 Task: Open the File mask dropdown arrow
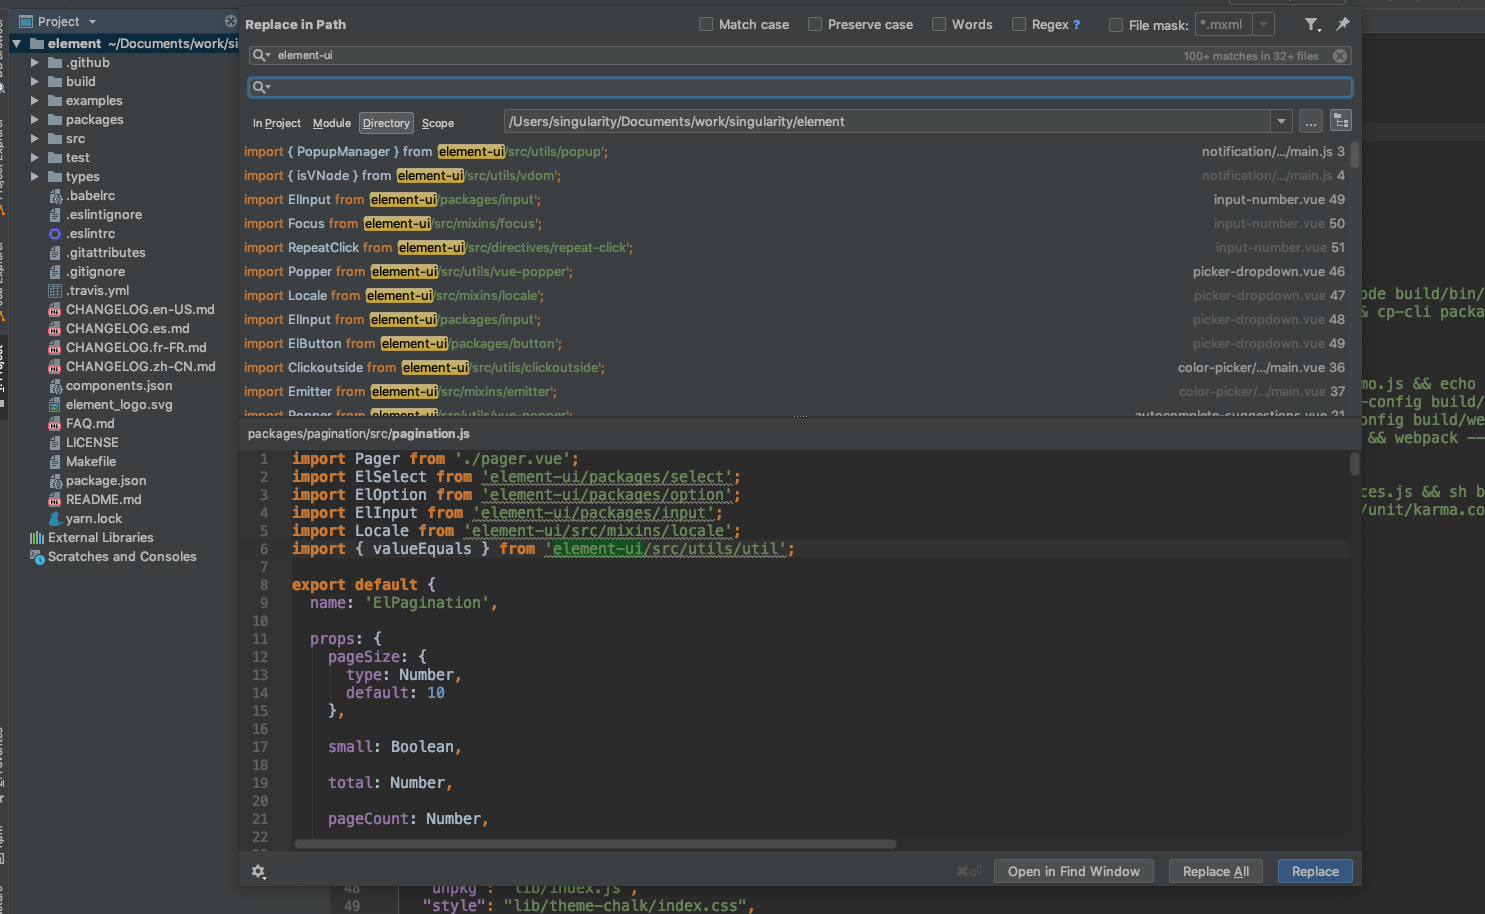[1265, 24]
